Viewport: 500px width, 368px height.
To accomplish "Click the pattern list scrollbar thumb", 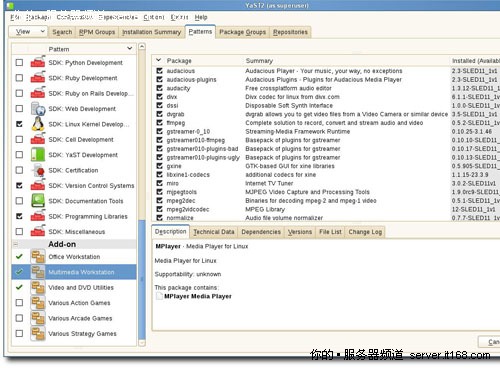I will (x=142, y=279).
